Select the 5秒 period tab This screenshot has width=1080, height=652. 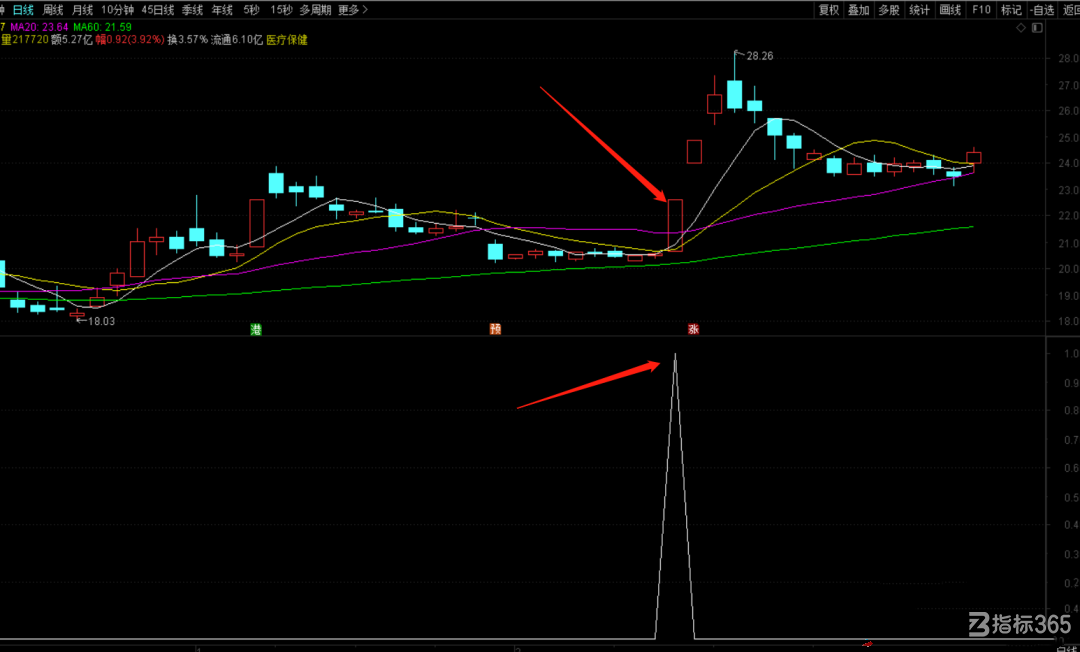tap(251, 10)
